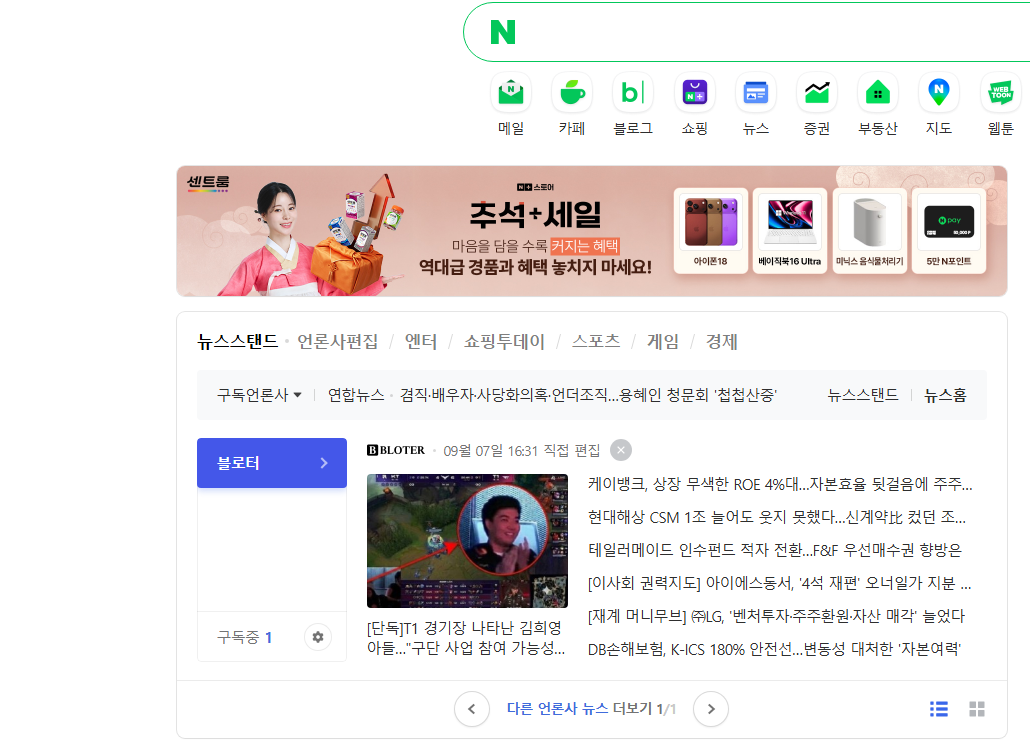Image resolution: width=1030 pixels, height=747 pixels.
Task: Open the 케이뱅크 ROE headline
Action: tap(780, 485)
